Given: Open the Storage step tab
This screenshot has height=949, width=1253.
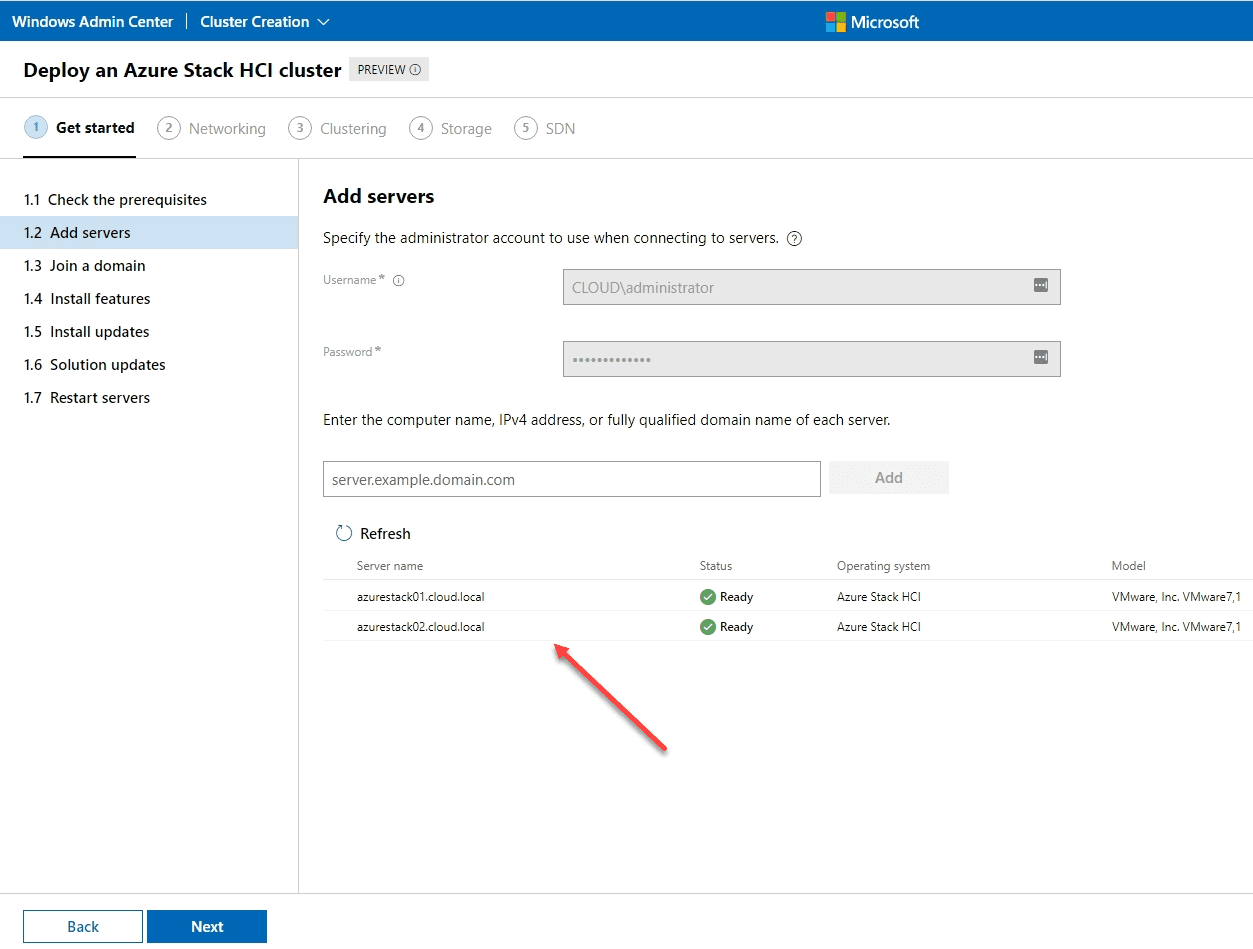Looking at the screenshot, I should click(x=451, y=129).
